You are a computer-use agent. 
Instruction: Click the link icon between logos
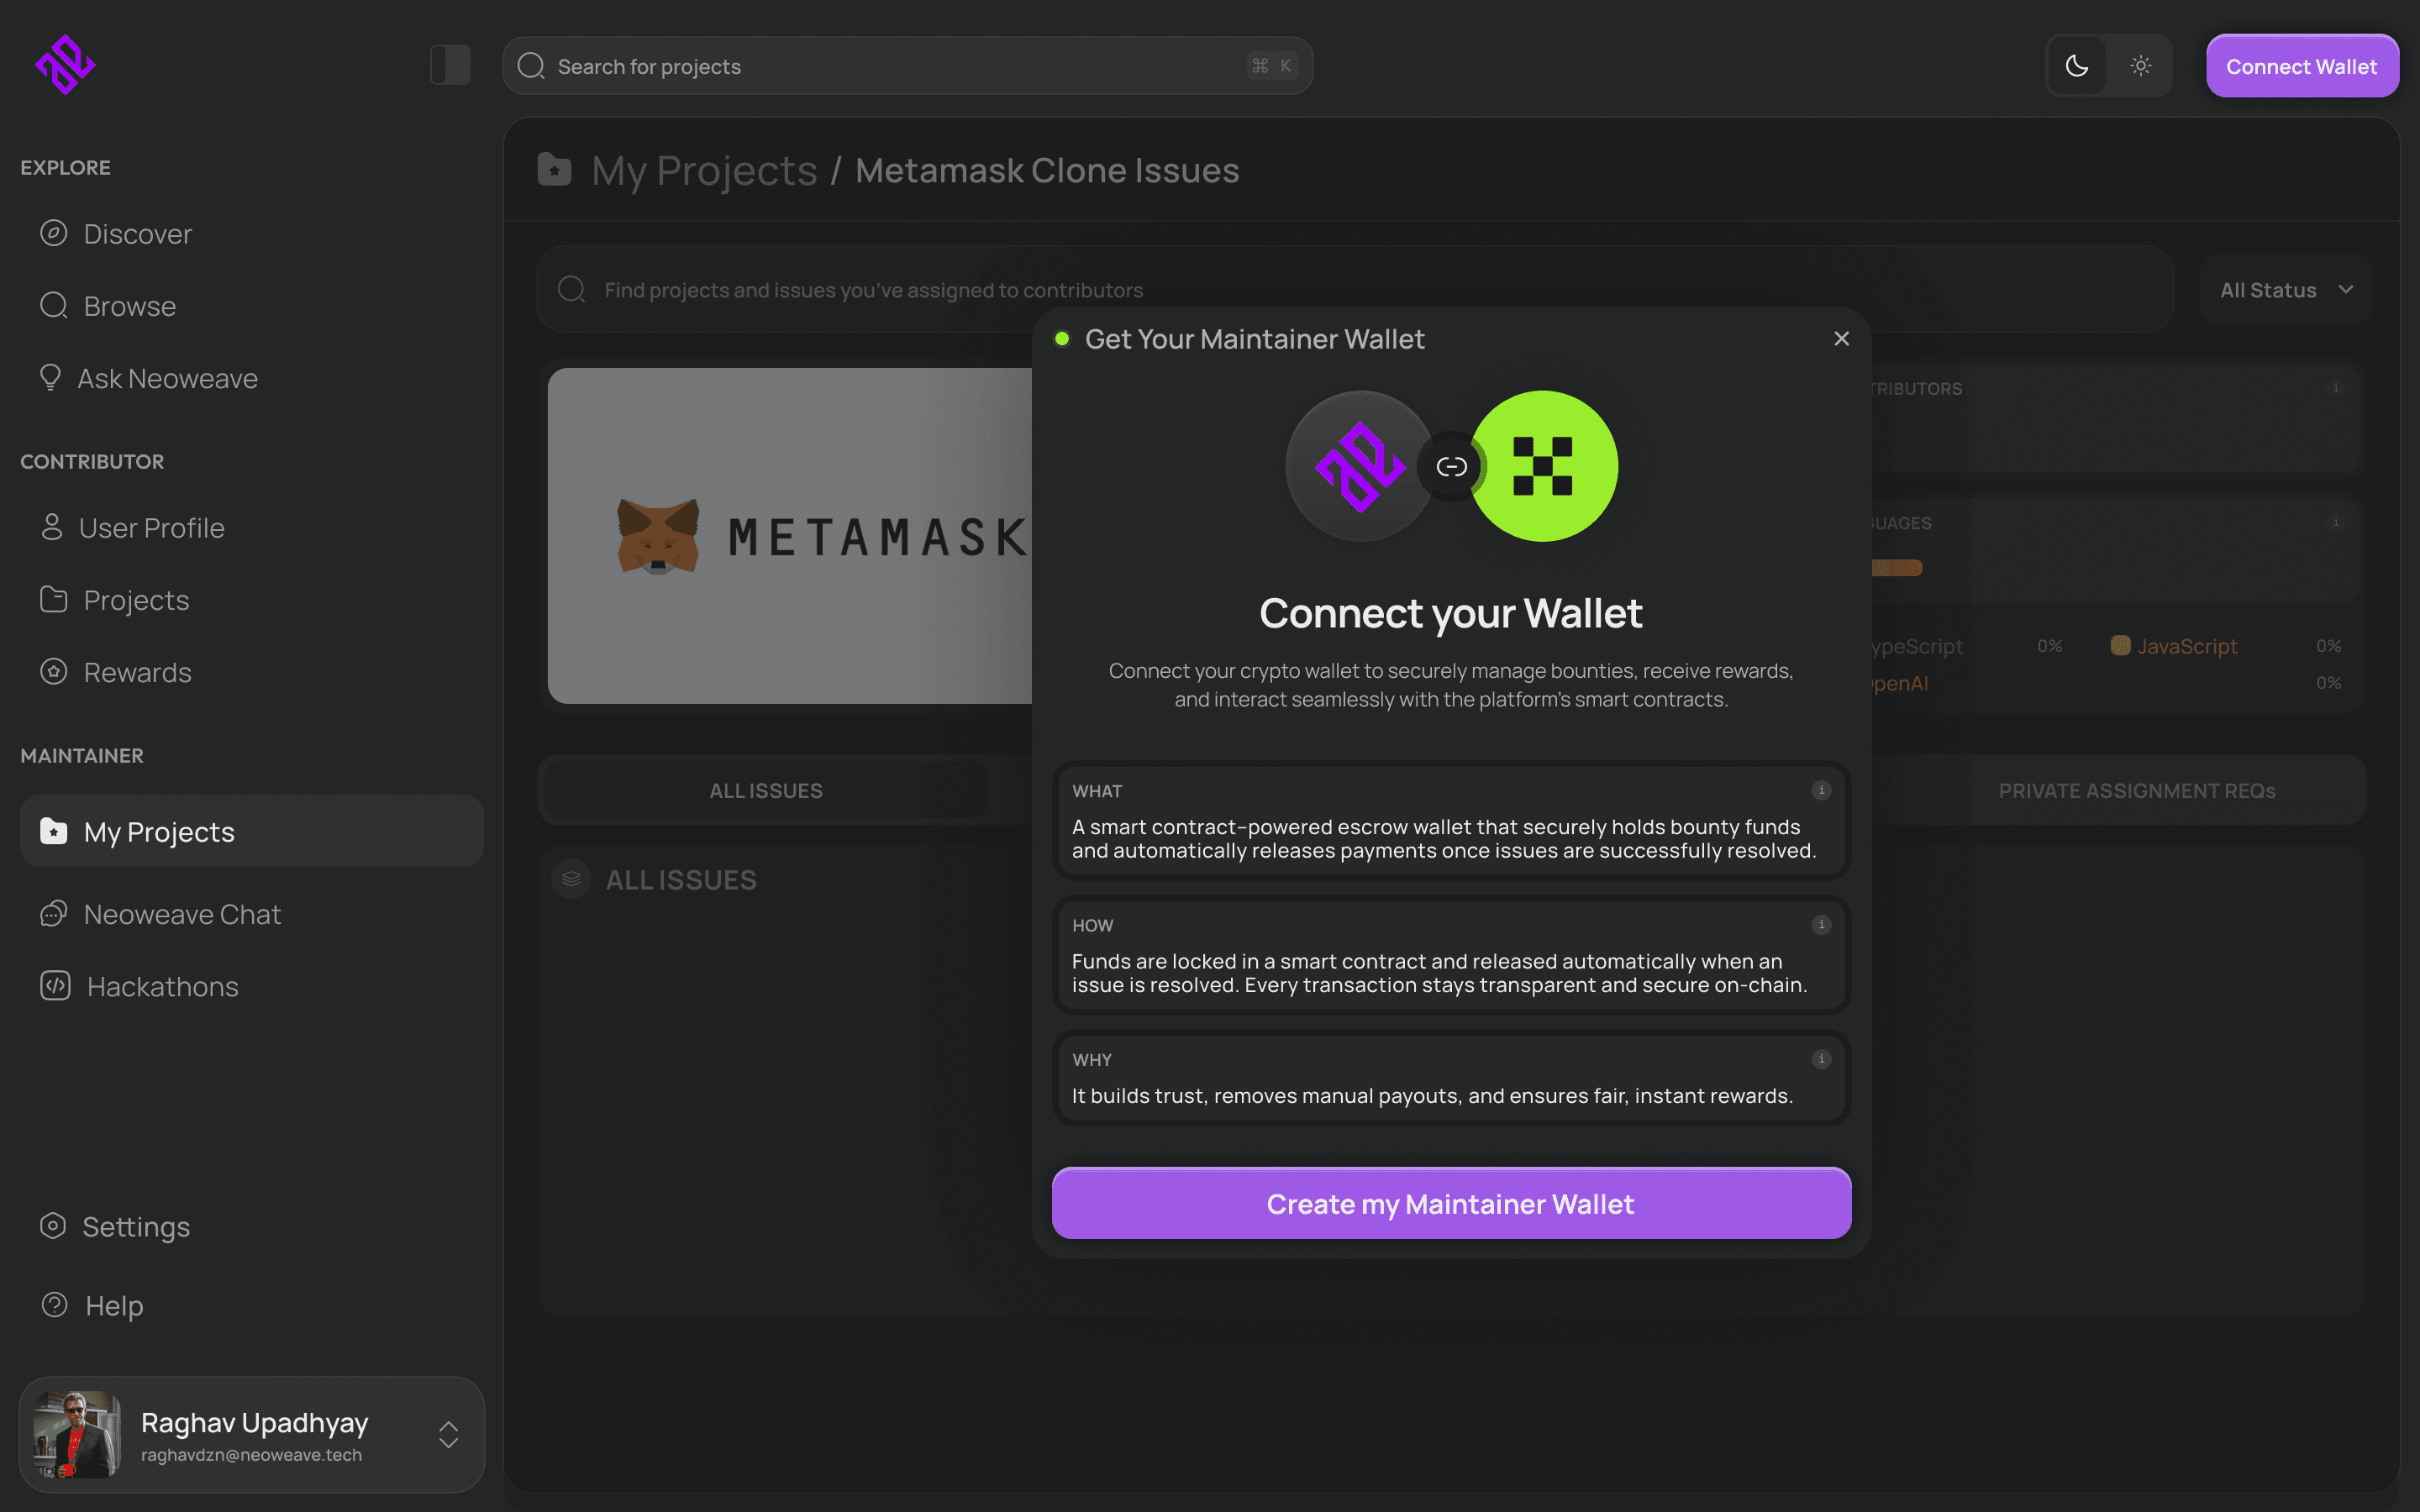tap(1451, 466)
